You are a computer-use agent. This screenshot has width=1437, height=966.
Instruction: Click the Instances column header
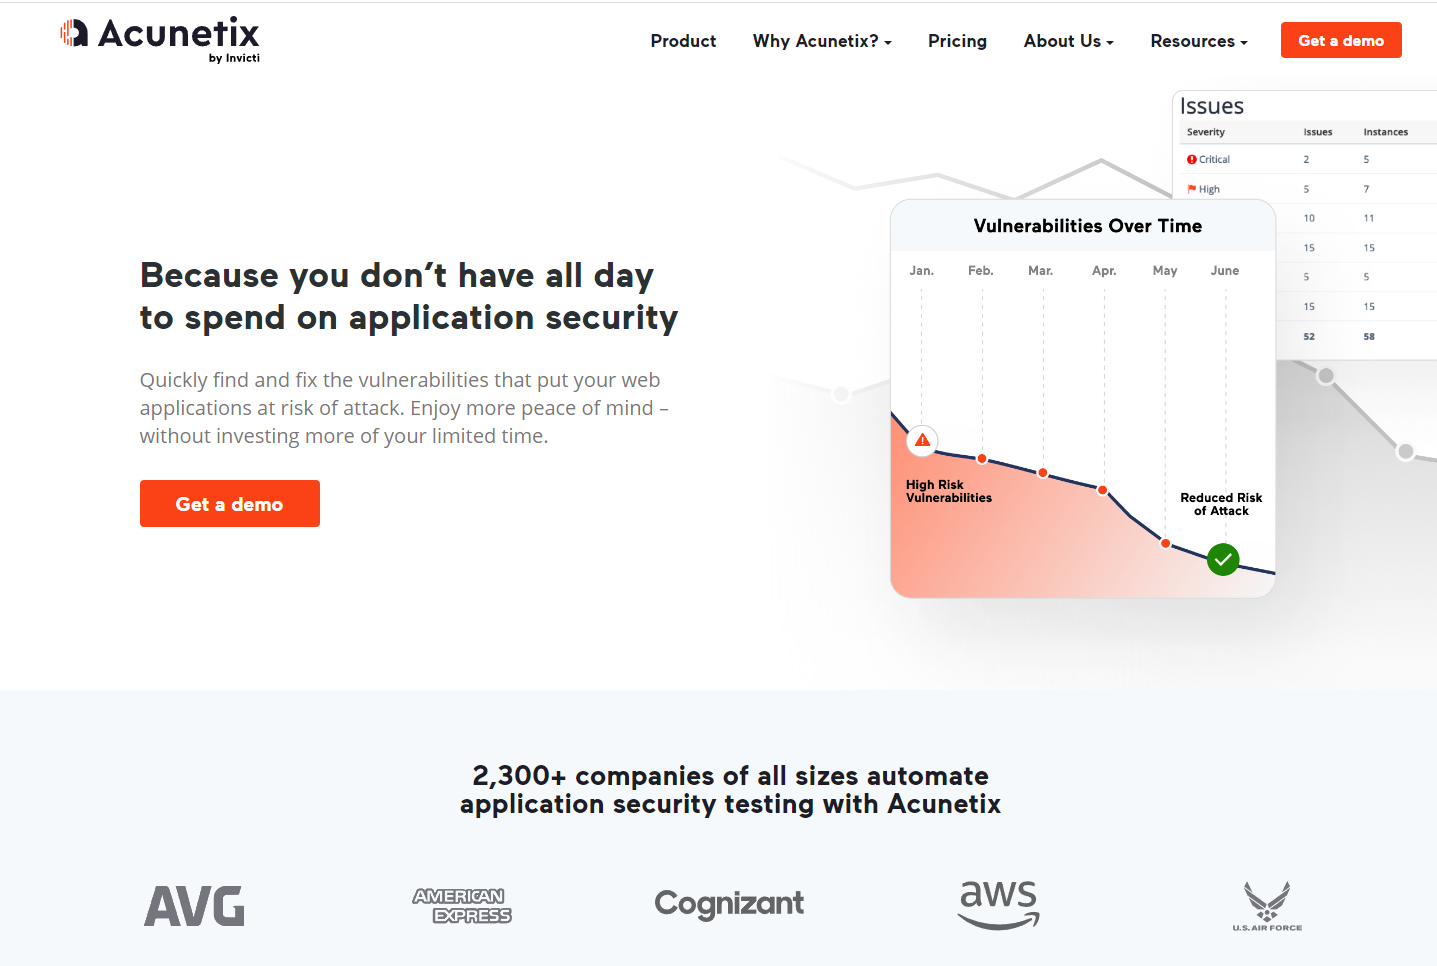tap(1386, 132)
